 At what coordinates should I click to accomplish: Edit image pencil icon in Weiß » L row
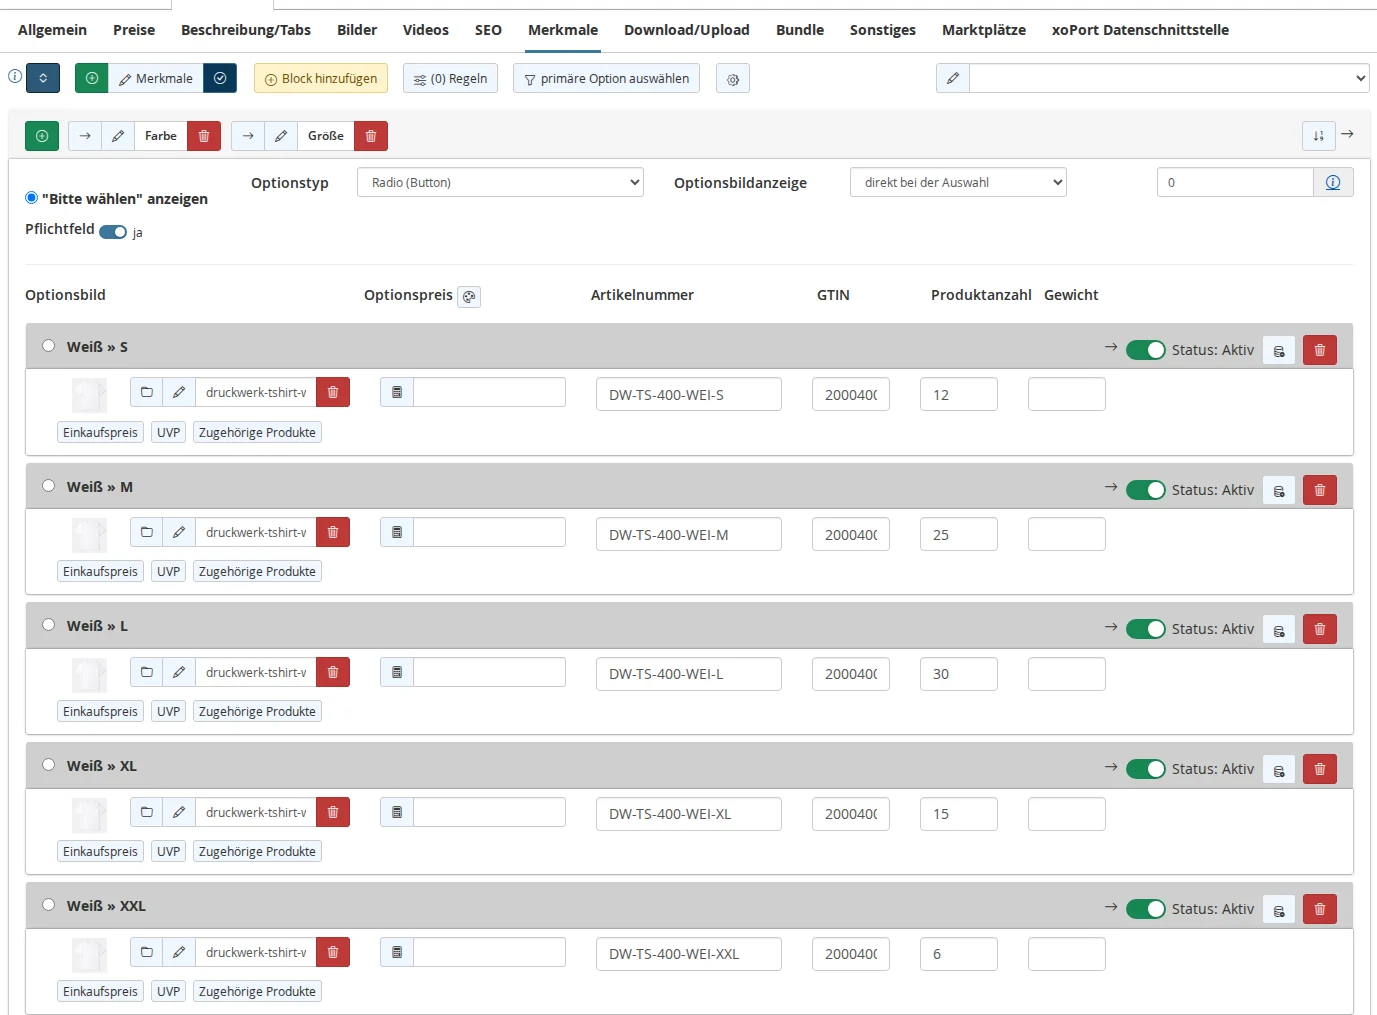click(x=179, y=672)
